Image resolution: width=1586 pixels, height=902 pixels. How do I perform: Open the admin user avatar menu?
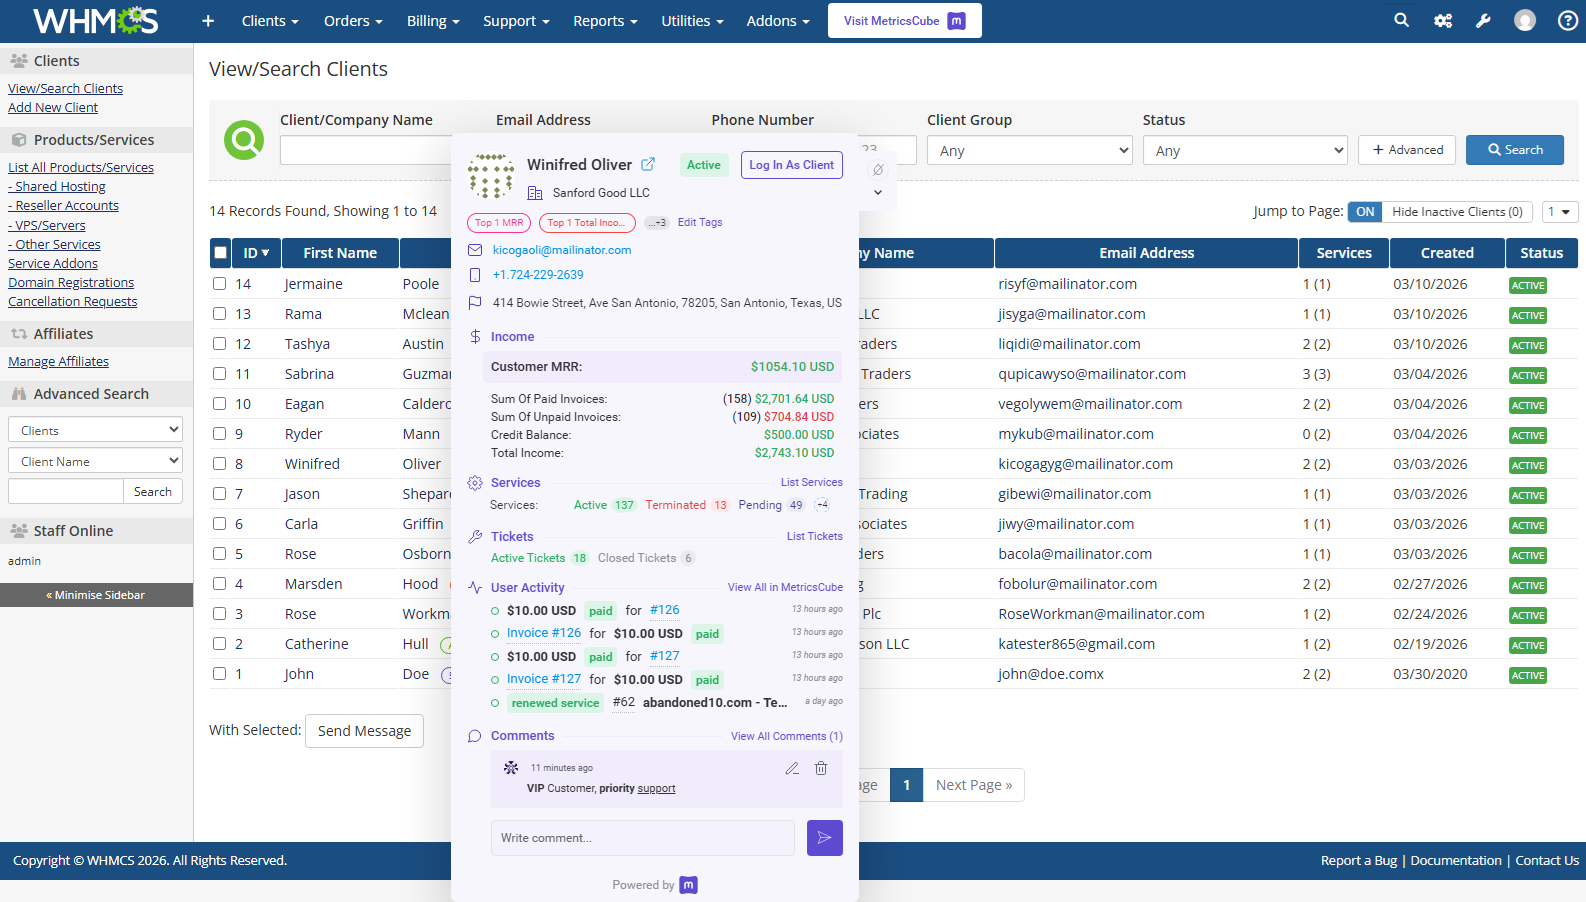point(1524,20)
